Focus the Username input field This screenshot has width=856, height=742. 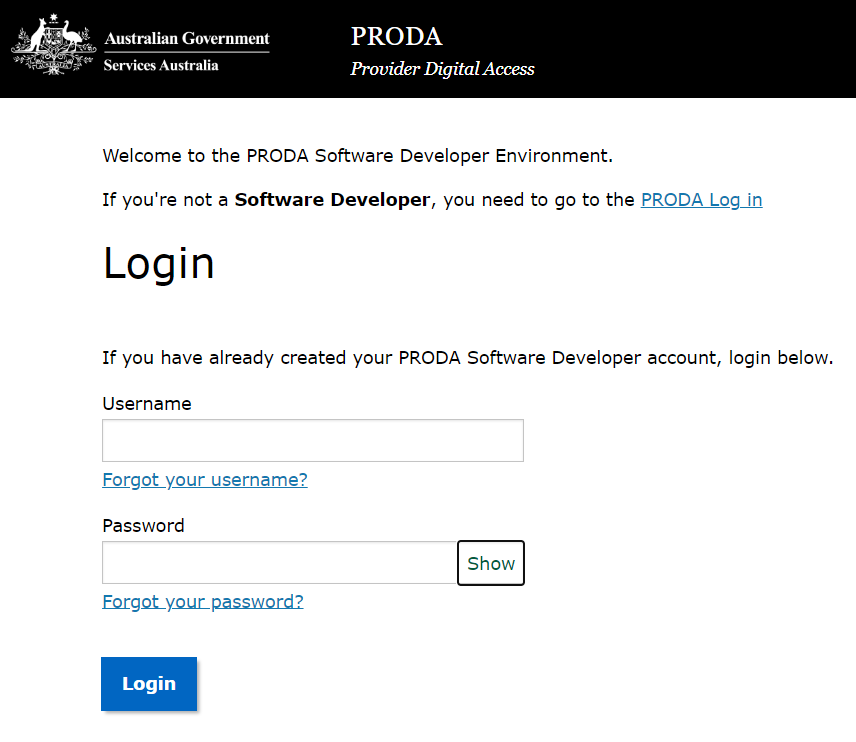[313, 441]
